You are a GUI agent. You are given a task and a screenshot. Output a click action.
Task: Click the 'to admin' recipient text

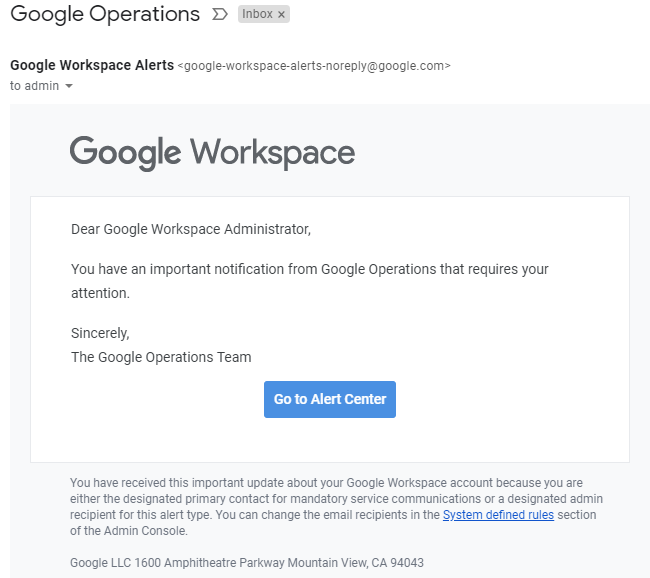(34, 86)
